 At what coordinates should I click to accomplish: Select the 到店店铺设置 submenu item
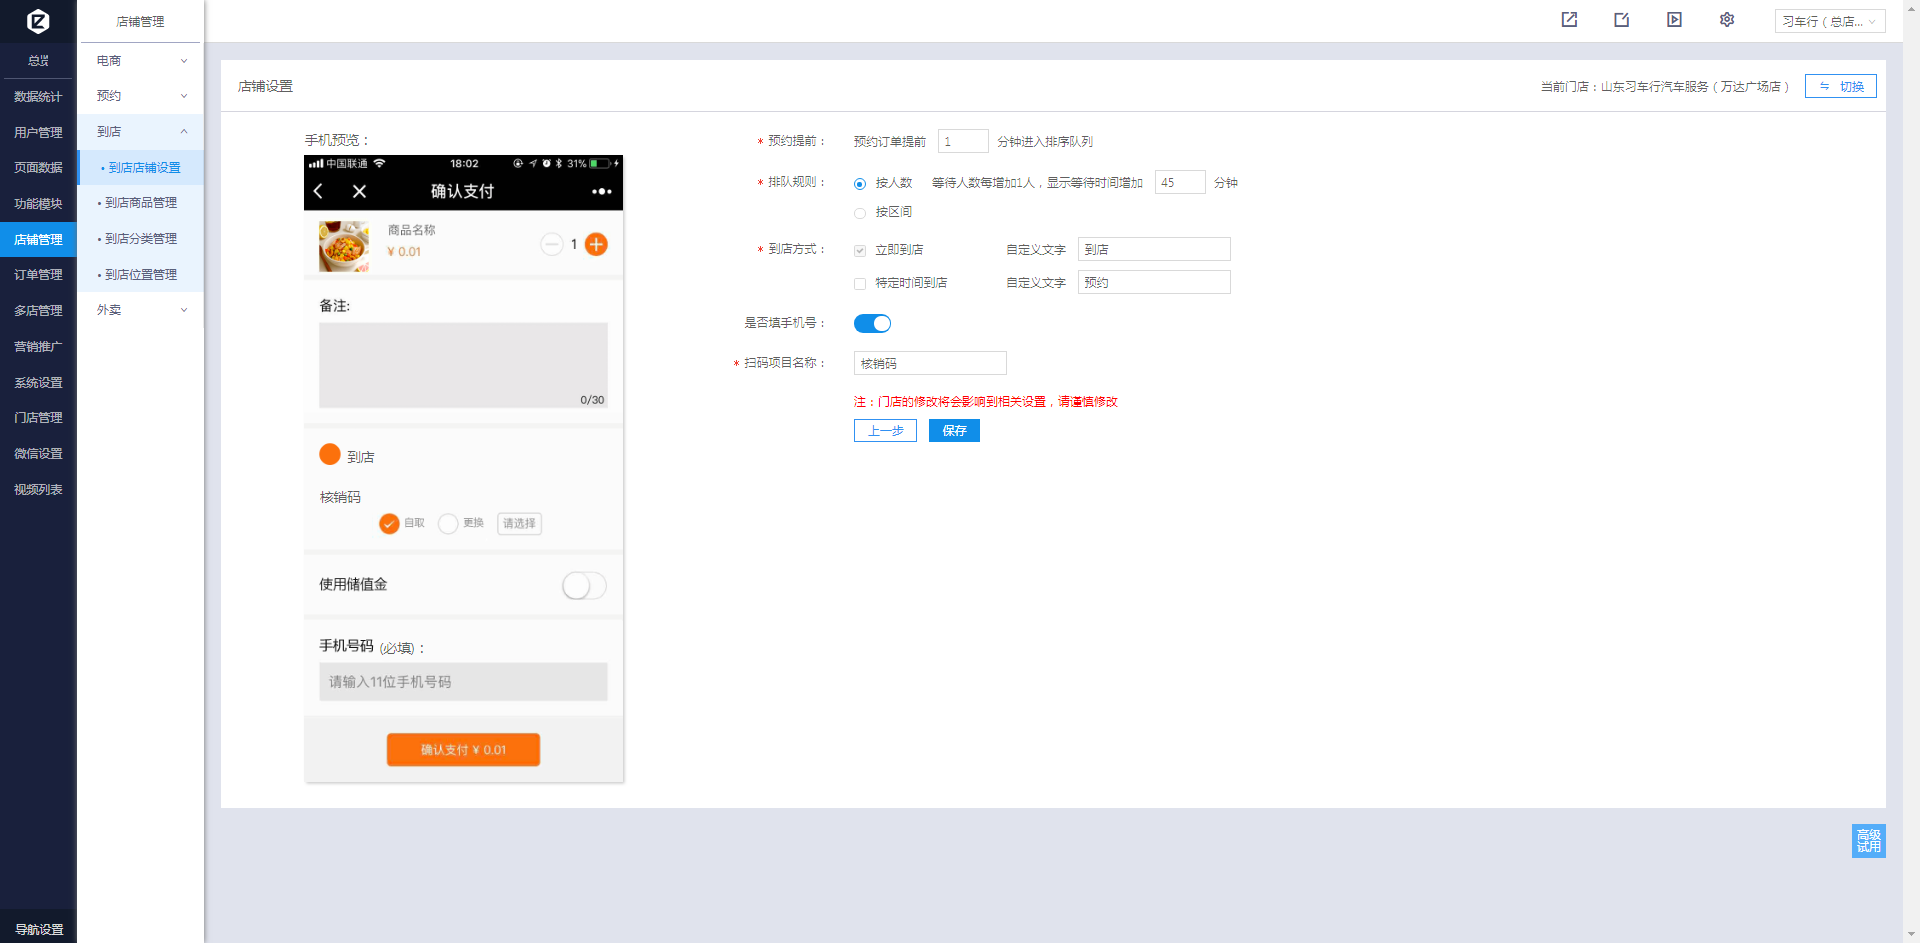[141, 168]
